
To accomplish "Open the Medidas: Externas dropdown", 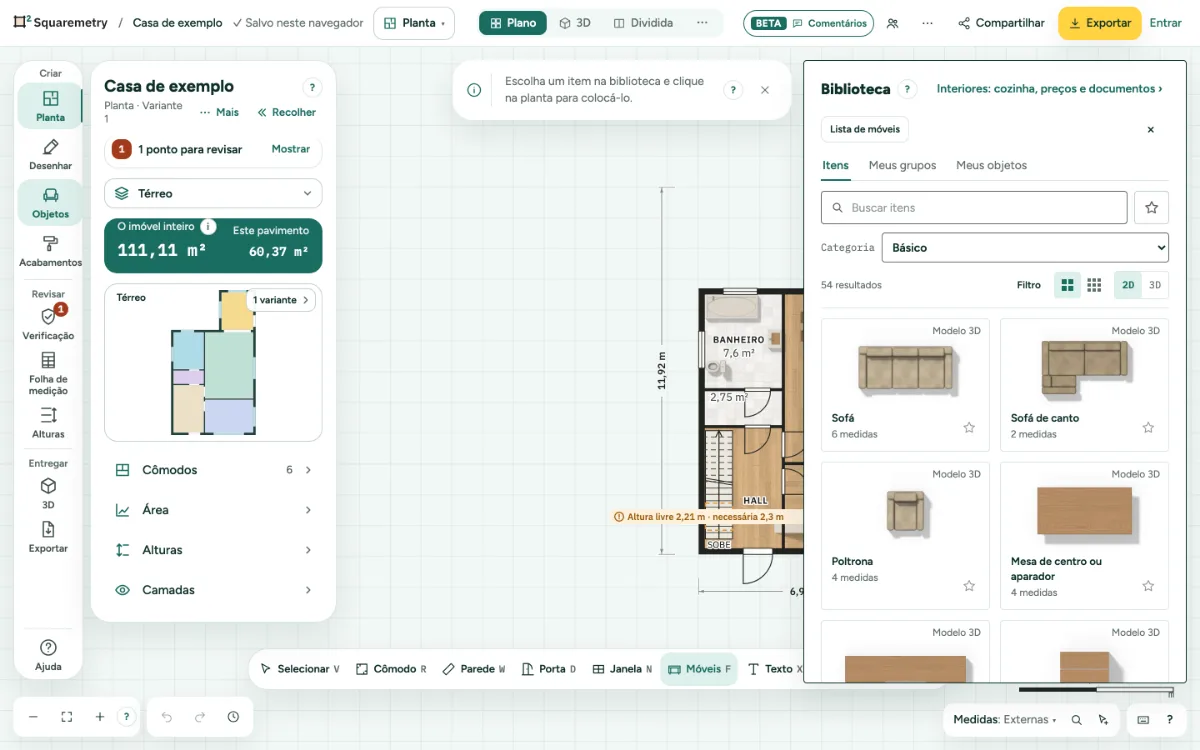I will coord(1004,719).
